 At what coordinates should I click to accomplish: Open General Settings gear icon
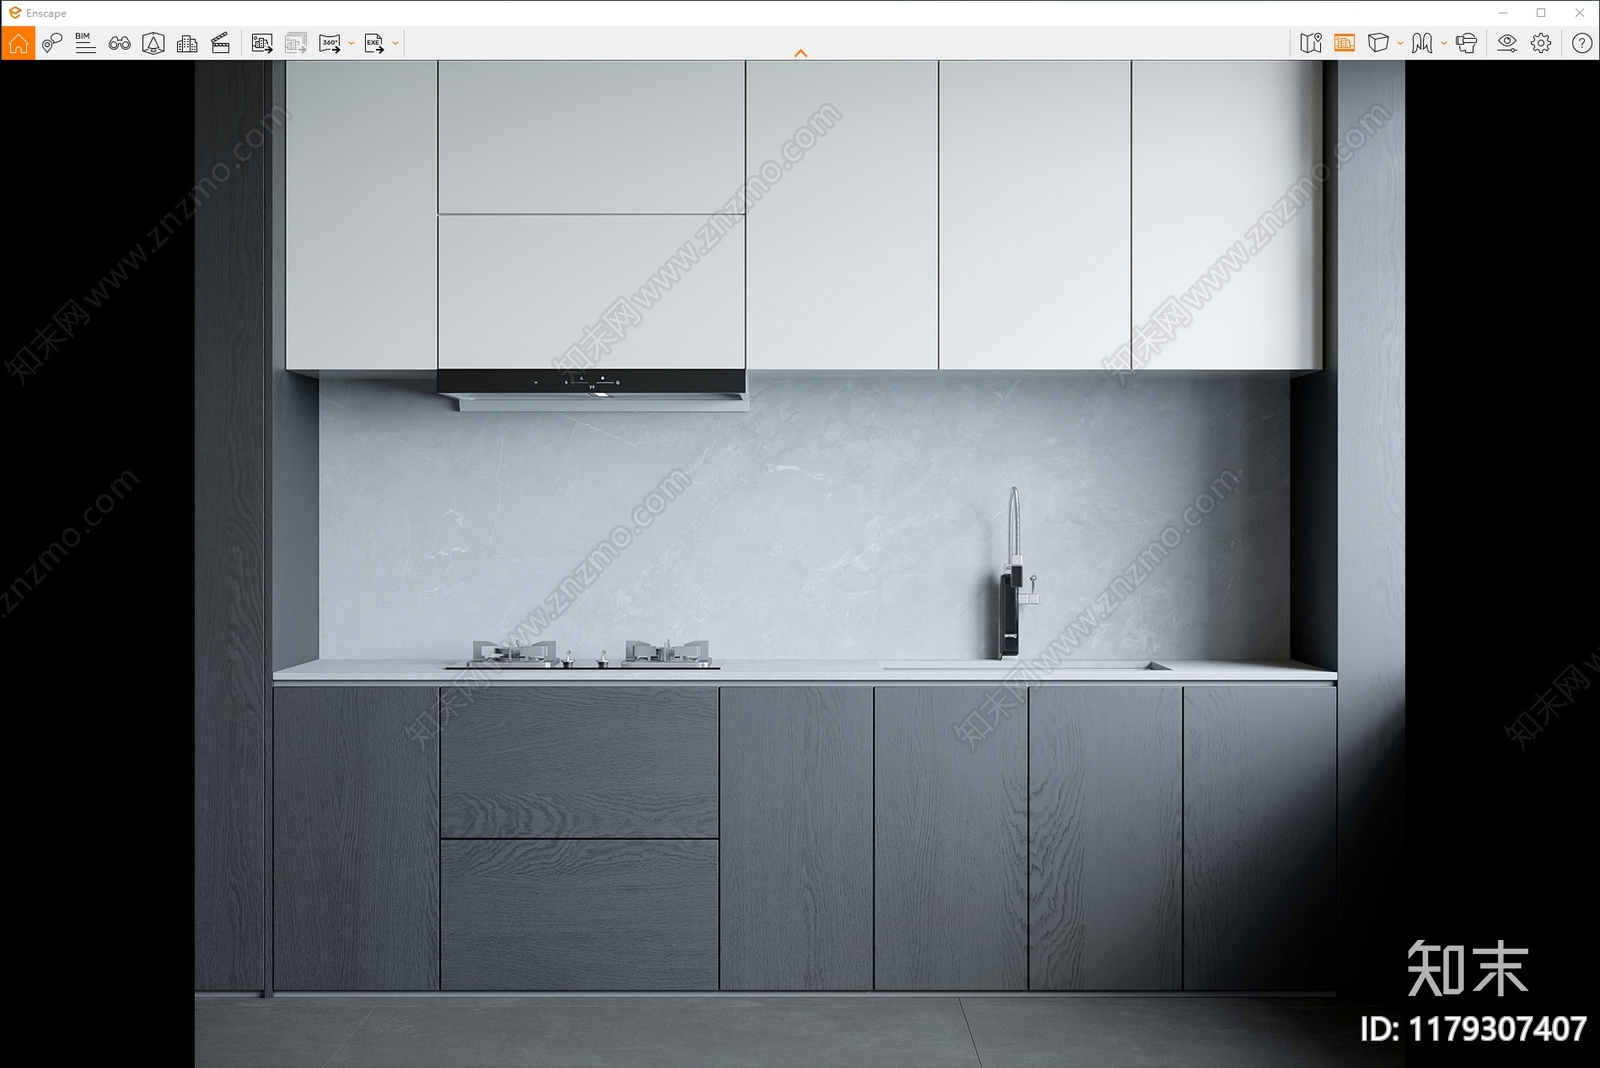1541,43
